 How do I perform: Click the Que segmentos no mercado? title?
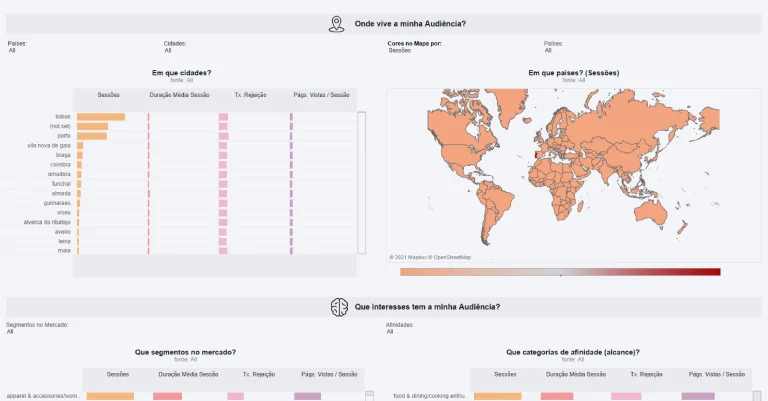point(185,352)
